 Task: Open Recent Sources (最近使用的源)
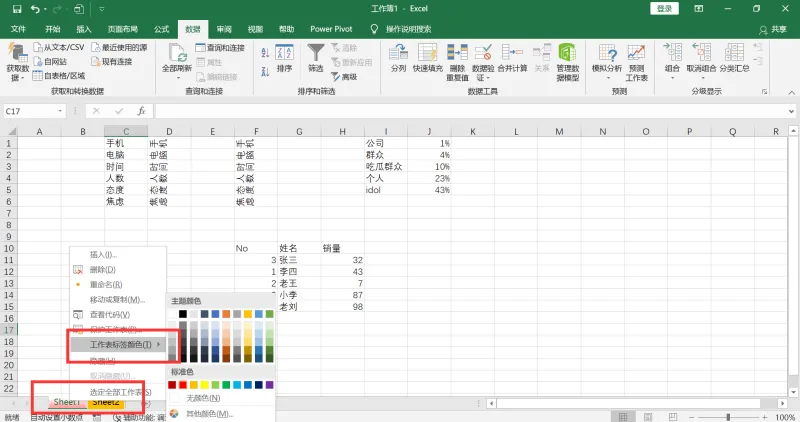point(119,47)
